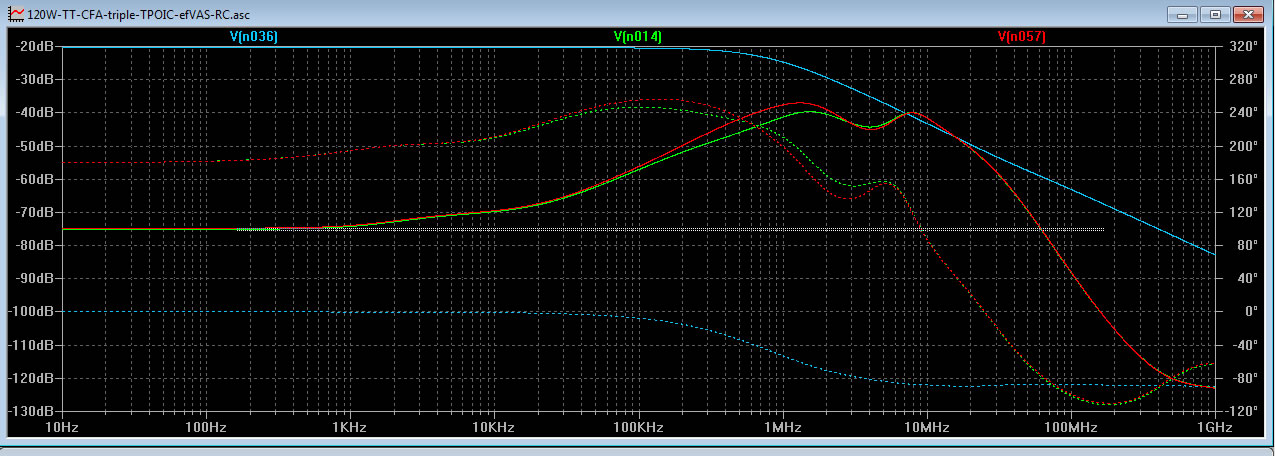Click the V(n057) trace label
Screen dimensions: 1275x456
1022,36
